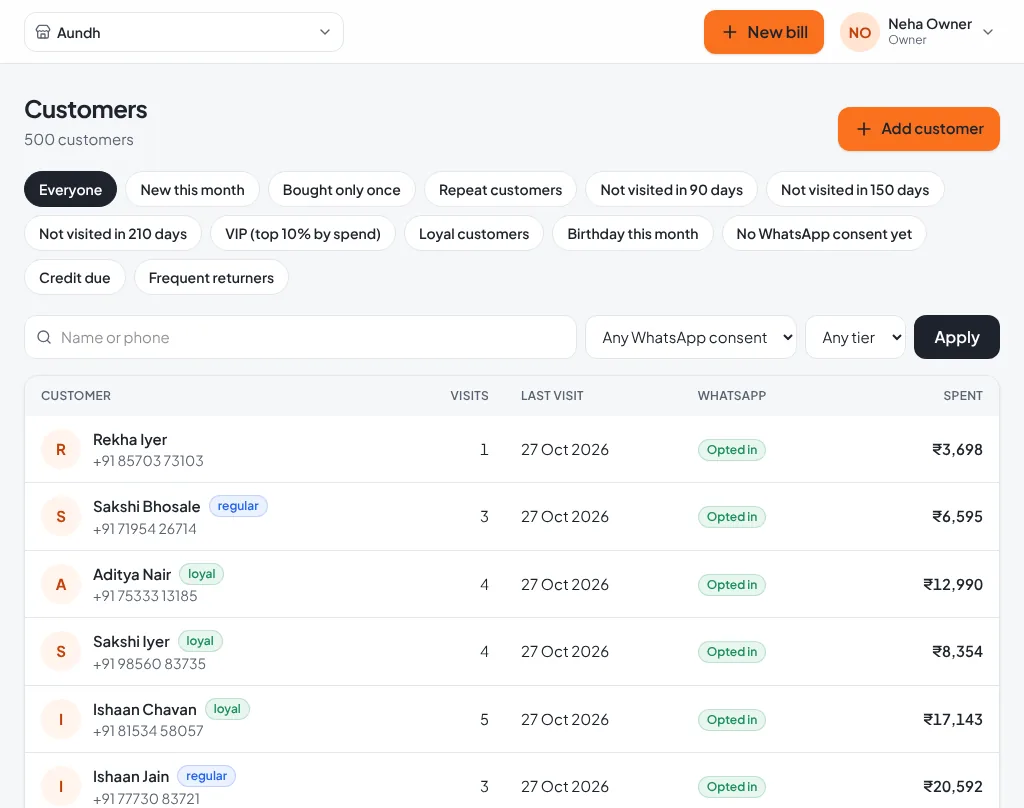The height and width of the screenshot is (808, 1024).
Task: Click the New bill button
Action: point(763,32)
